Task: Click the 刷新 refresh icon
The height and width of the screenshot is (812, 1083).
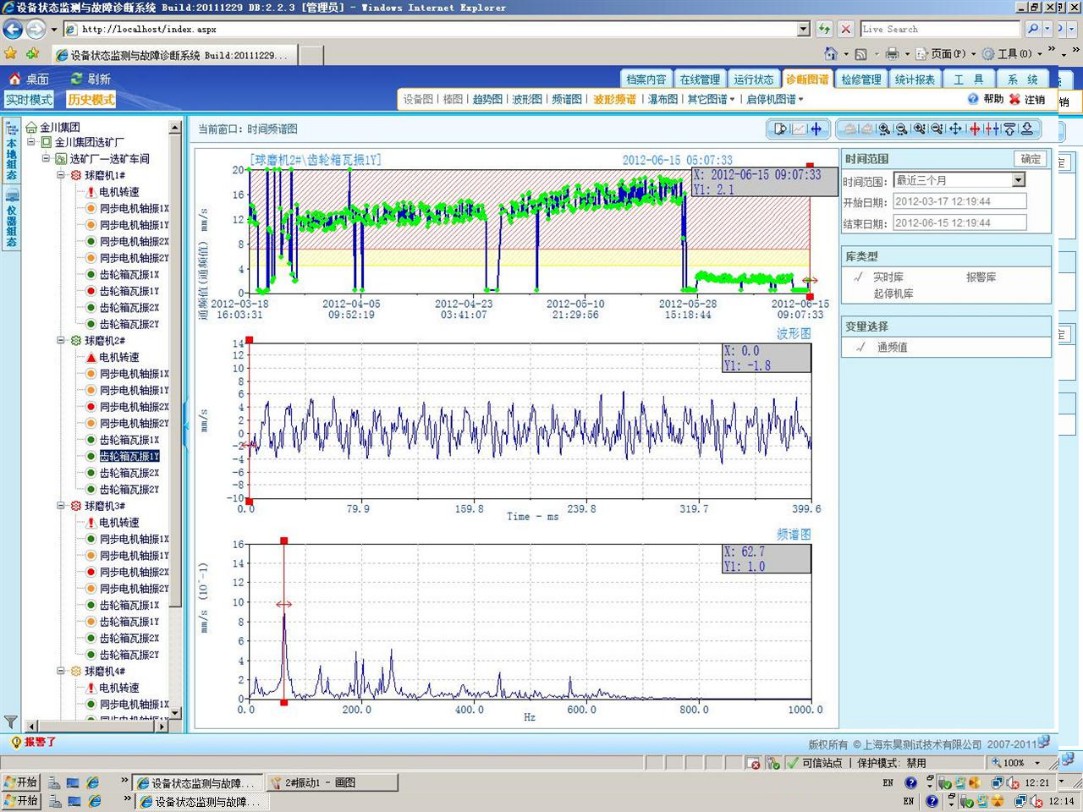Action: 76,79
